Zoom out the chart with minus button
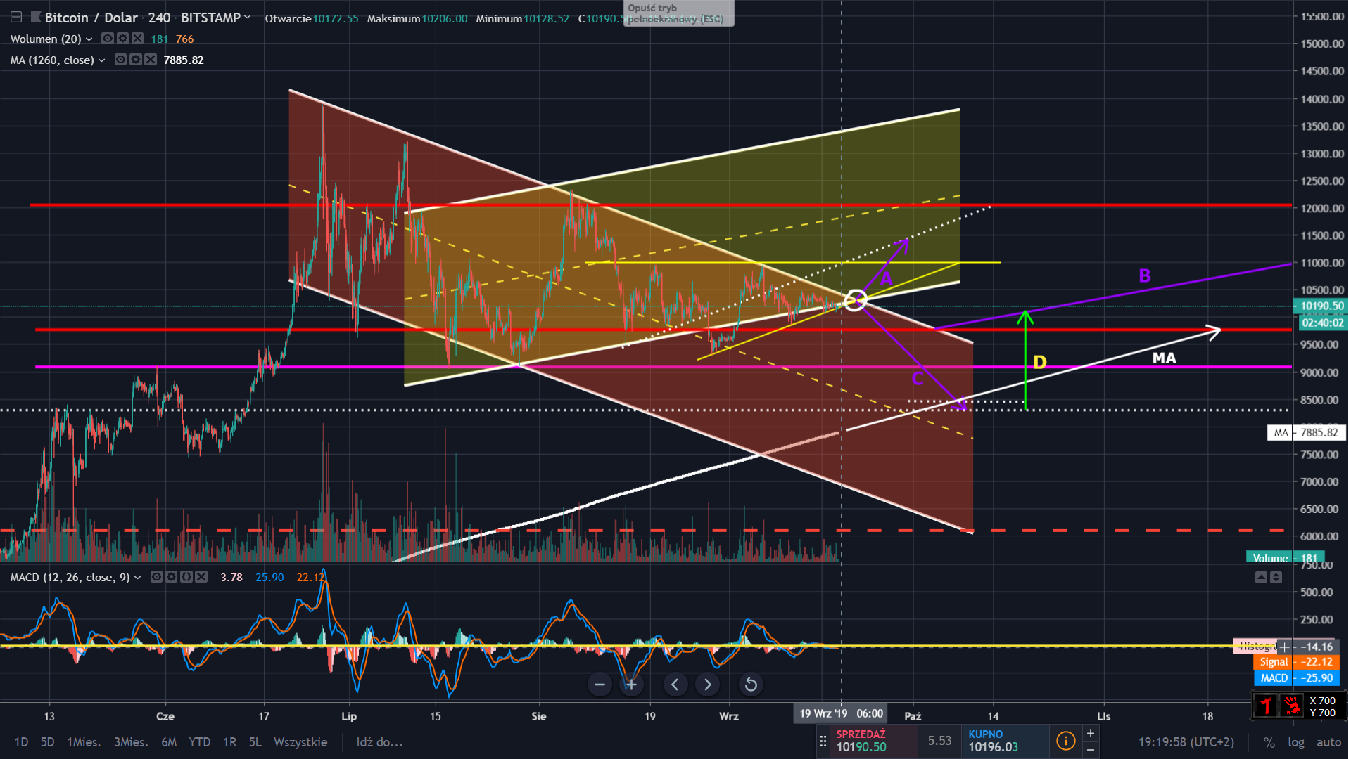 point(600,685)
